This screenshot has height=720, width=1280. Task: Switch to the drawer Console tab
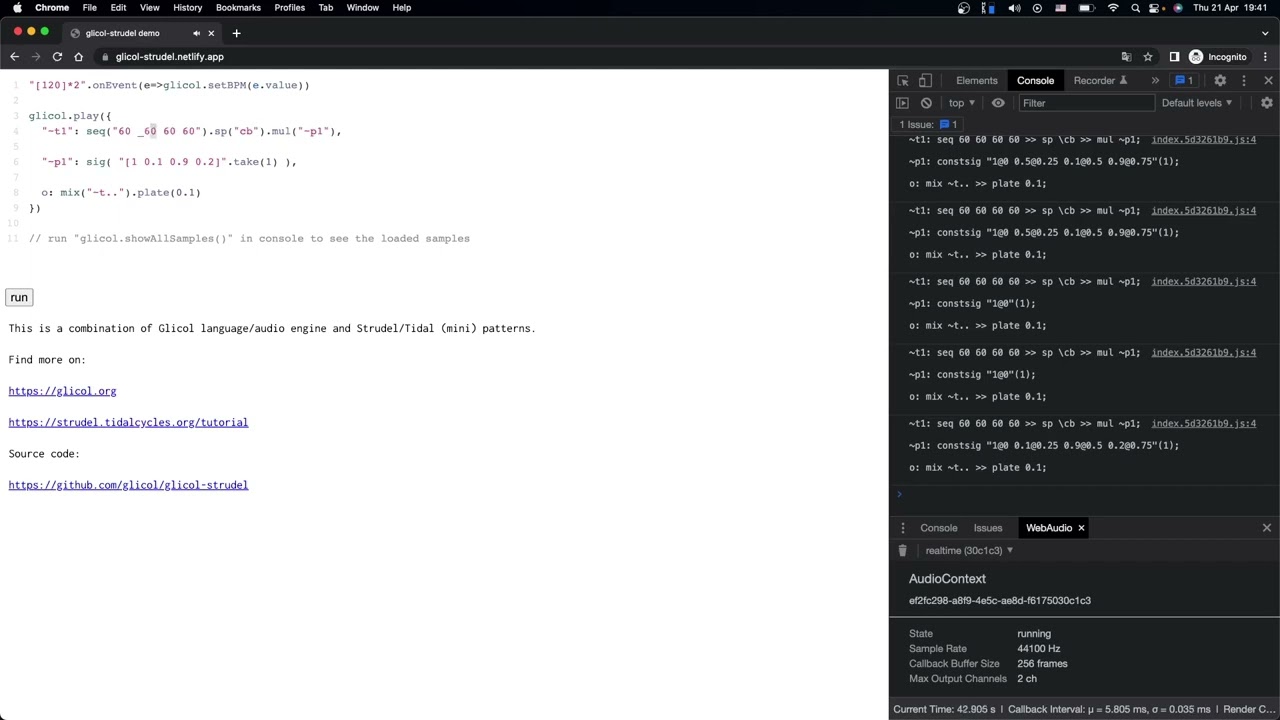tap(938, 528)
